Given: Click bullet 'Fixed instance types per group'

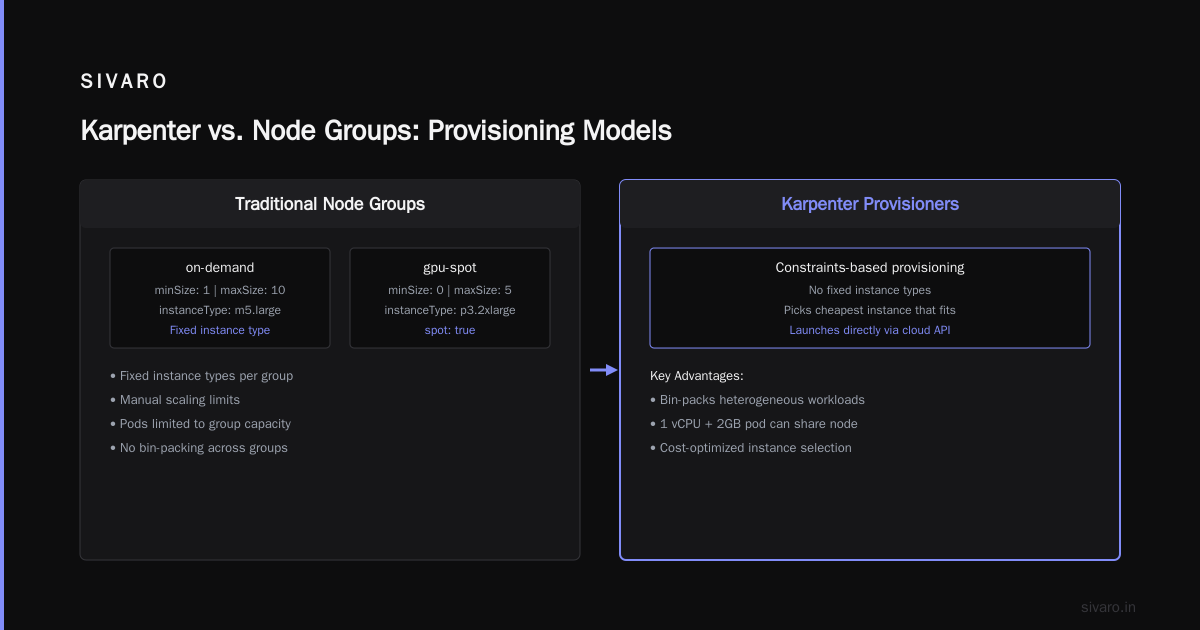Looking at the screenshot, I should tap(201, 376).
